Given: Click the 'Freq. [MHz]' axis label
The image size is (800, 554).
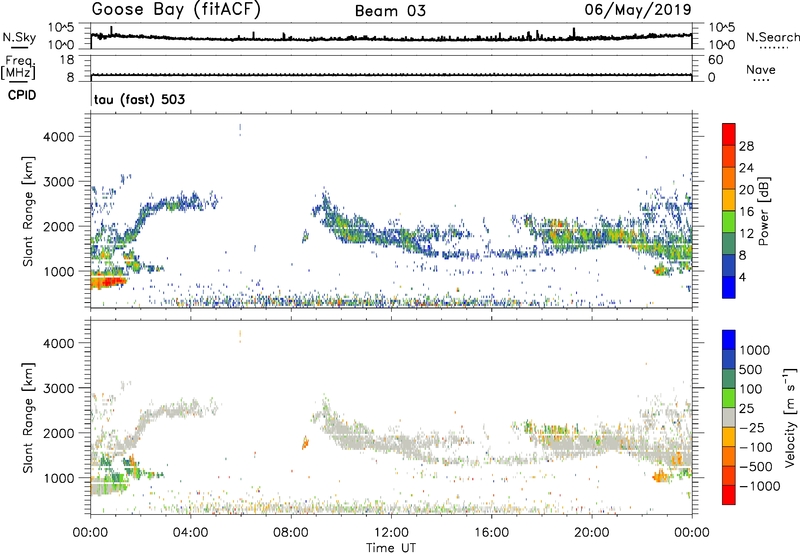Looking at the screenshot, I should pos(18,68).
